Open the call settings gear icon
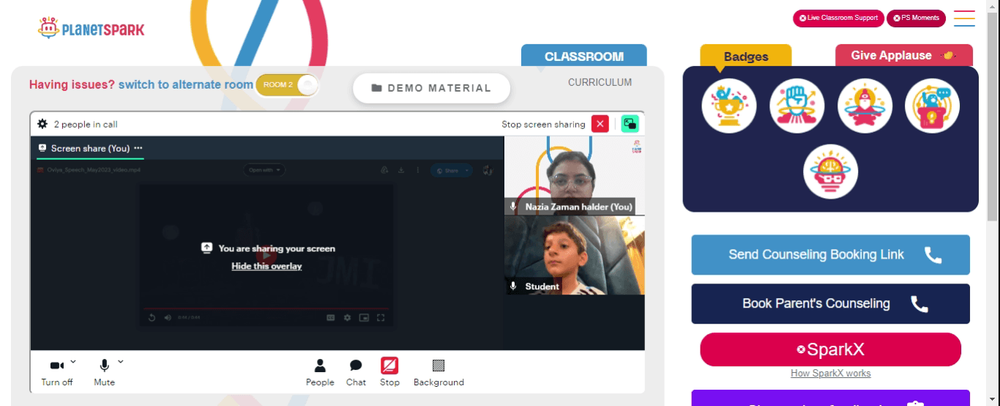The width and height of the screenshot is (1000, 406). (42, 124)
